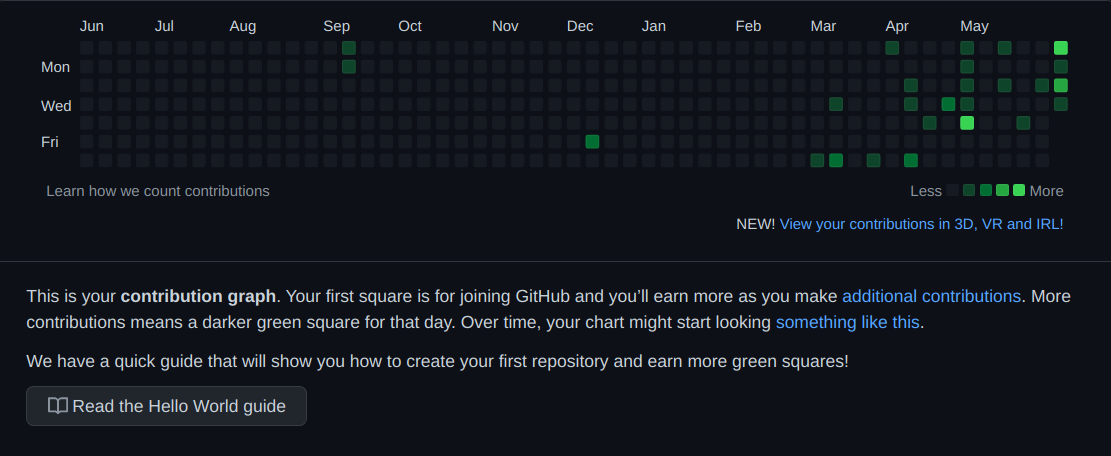Click the green Wednesday square in March
The width and height of the screenshot is (1111, 456).
(x=836, y=104)
